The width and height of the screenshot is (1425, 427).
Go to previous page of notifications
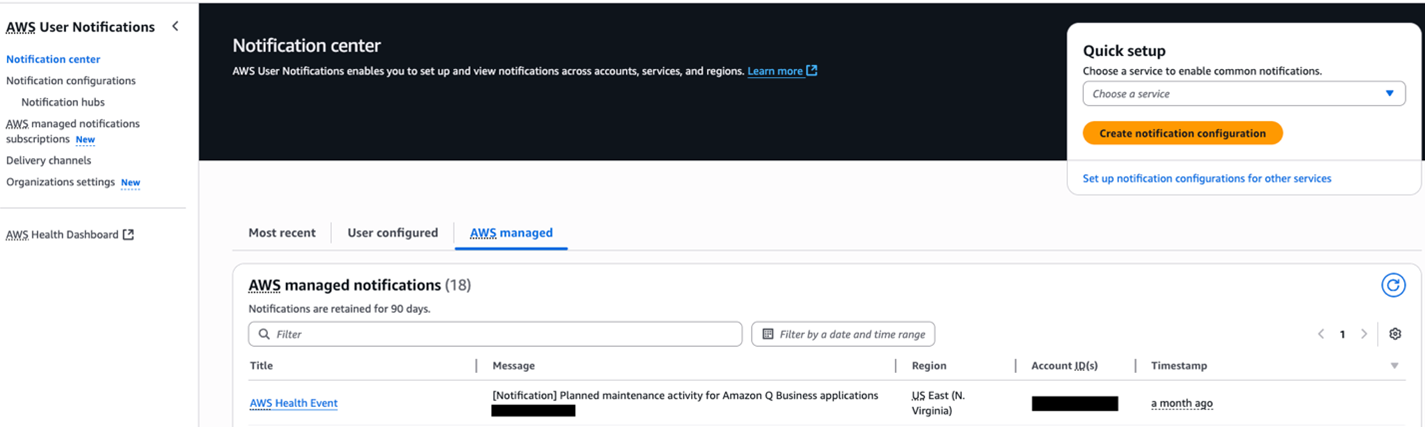coord(1321,334)
